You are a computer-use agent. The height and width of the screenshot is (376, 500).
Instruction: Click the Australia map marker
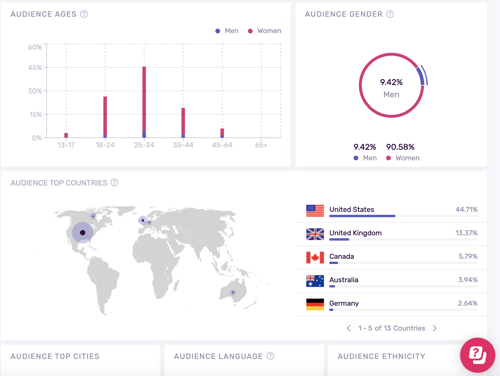(233, 292)
